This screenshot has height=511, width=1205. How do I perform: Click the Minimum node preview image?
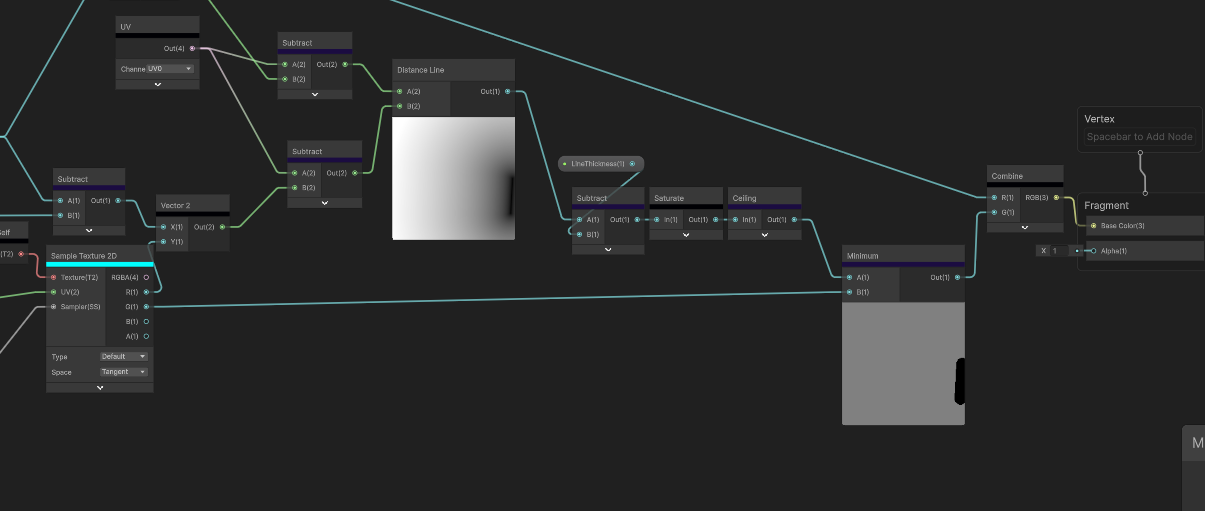(903, 364)
